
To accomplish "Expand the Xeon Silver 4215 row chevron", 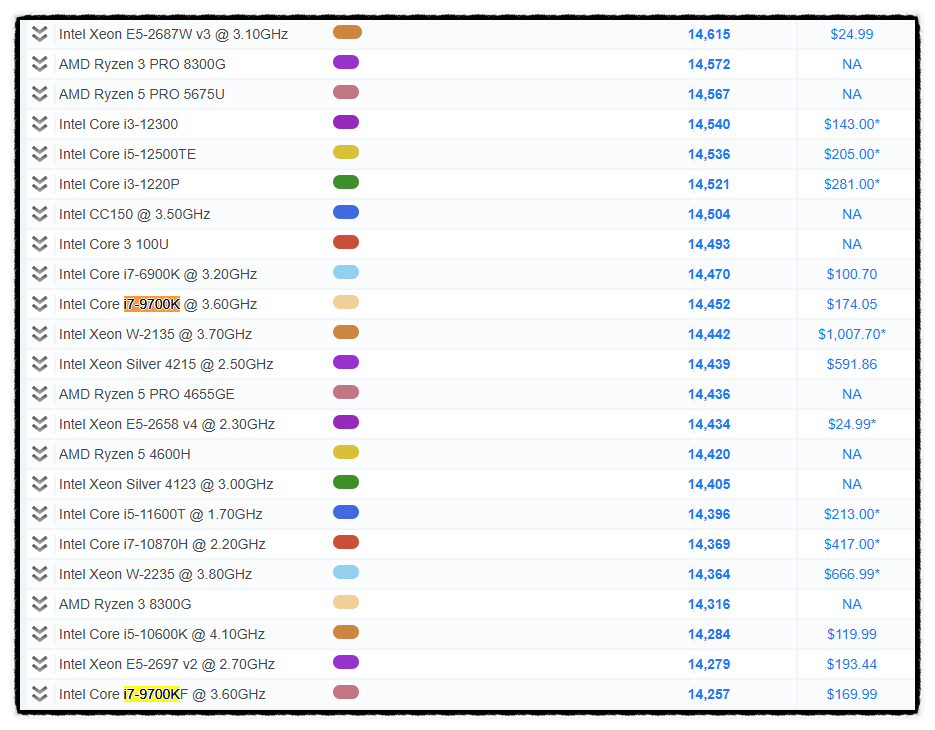I will (39, 364).
